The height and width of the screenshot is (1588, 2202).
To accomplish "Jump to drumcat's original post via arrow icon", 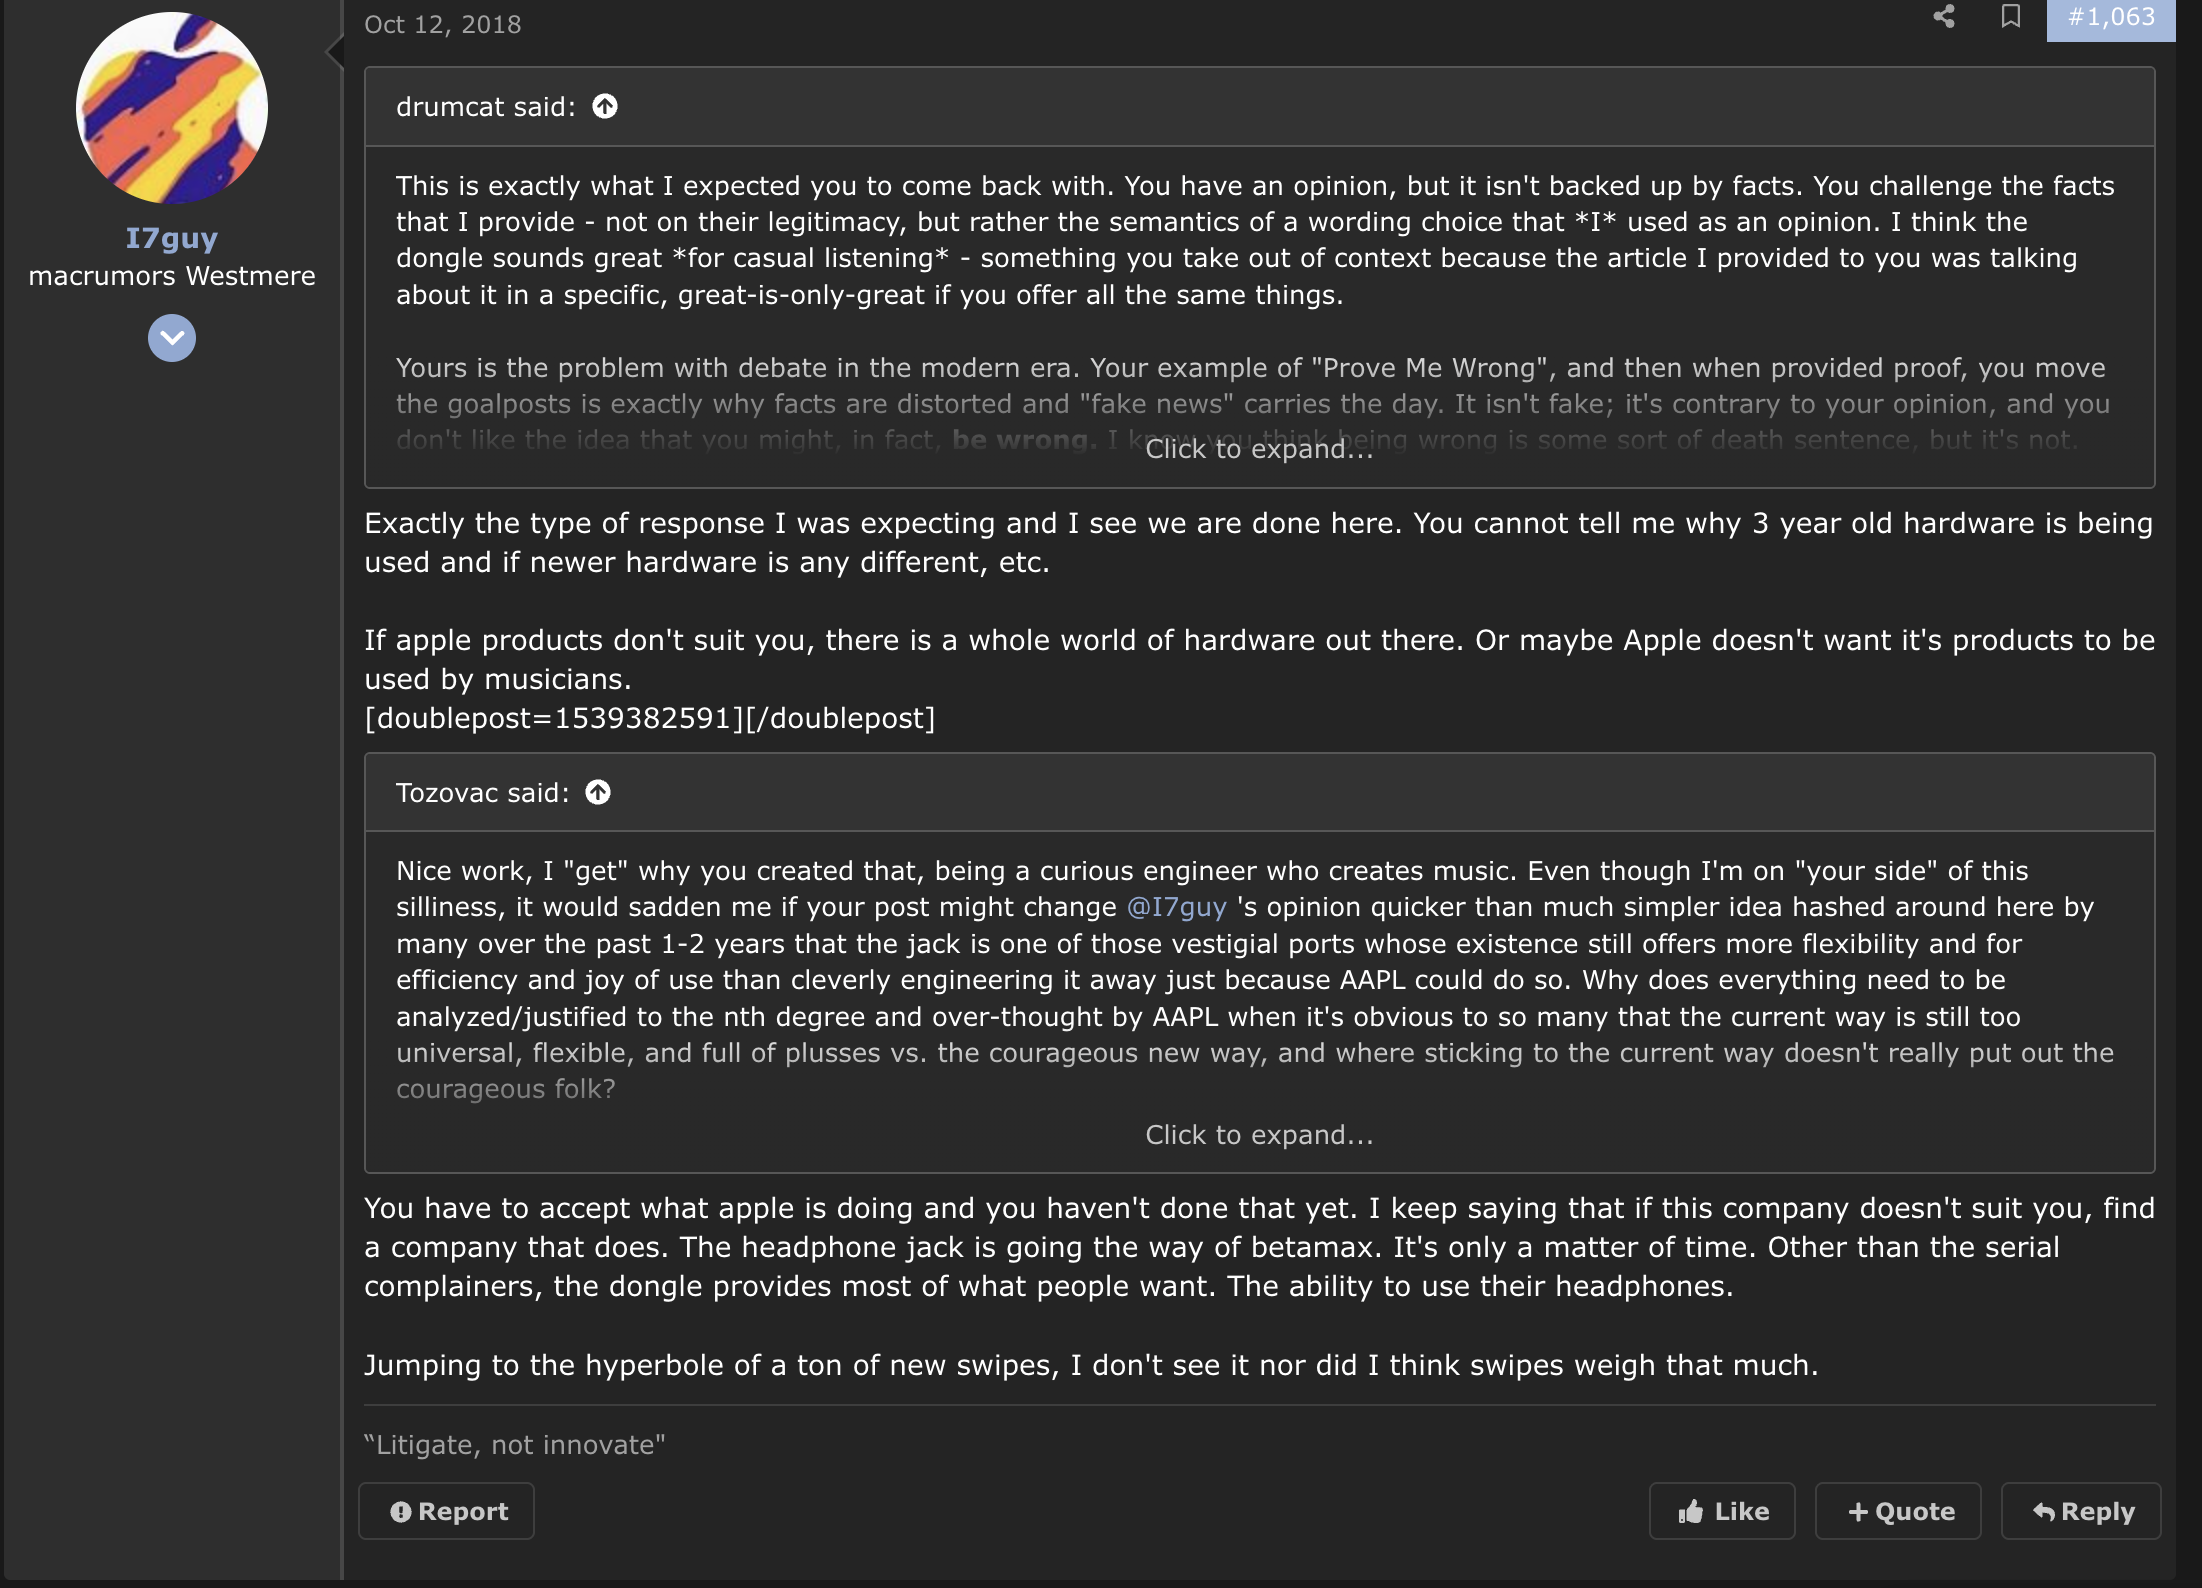I will tap(605, 106).
